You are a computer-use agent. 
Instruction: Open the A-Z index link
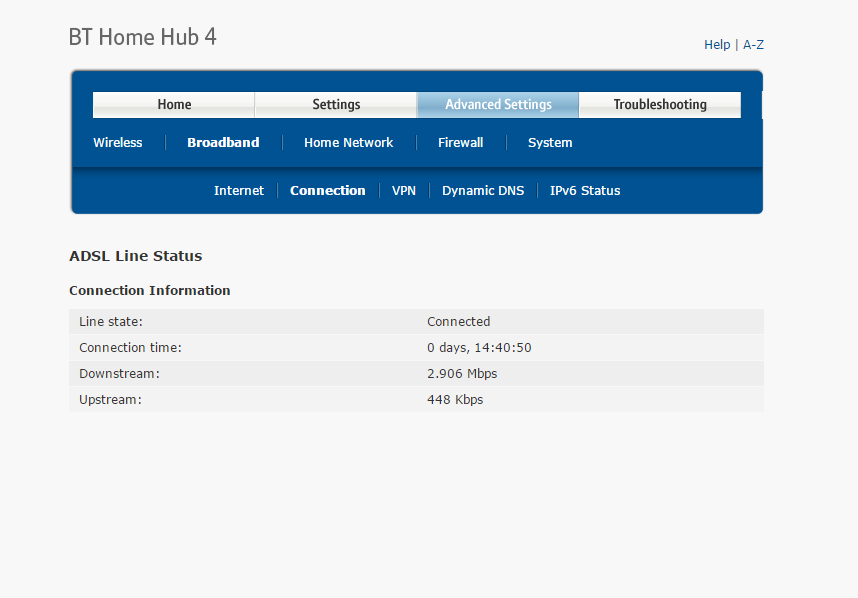coord(753,45)
